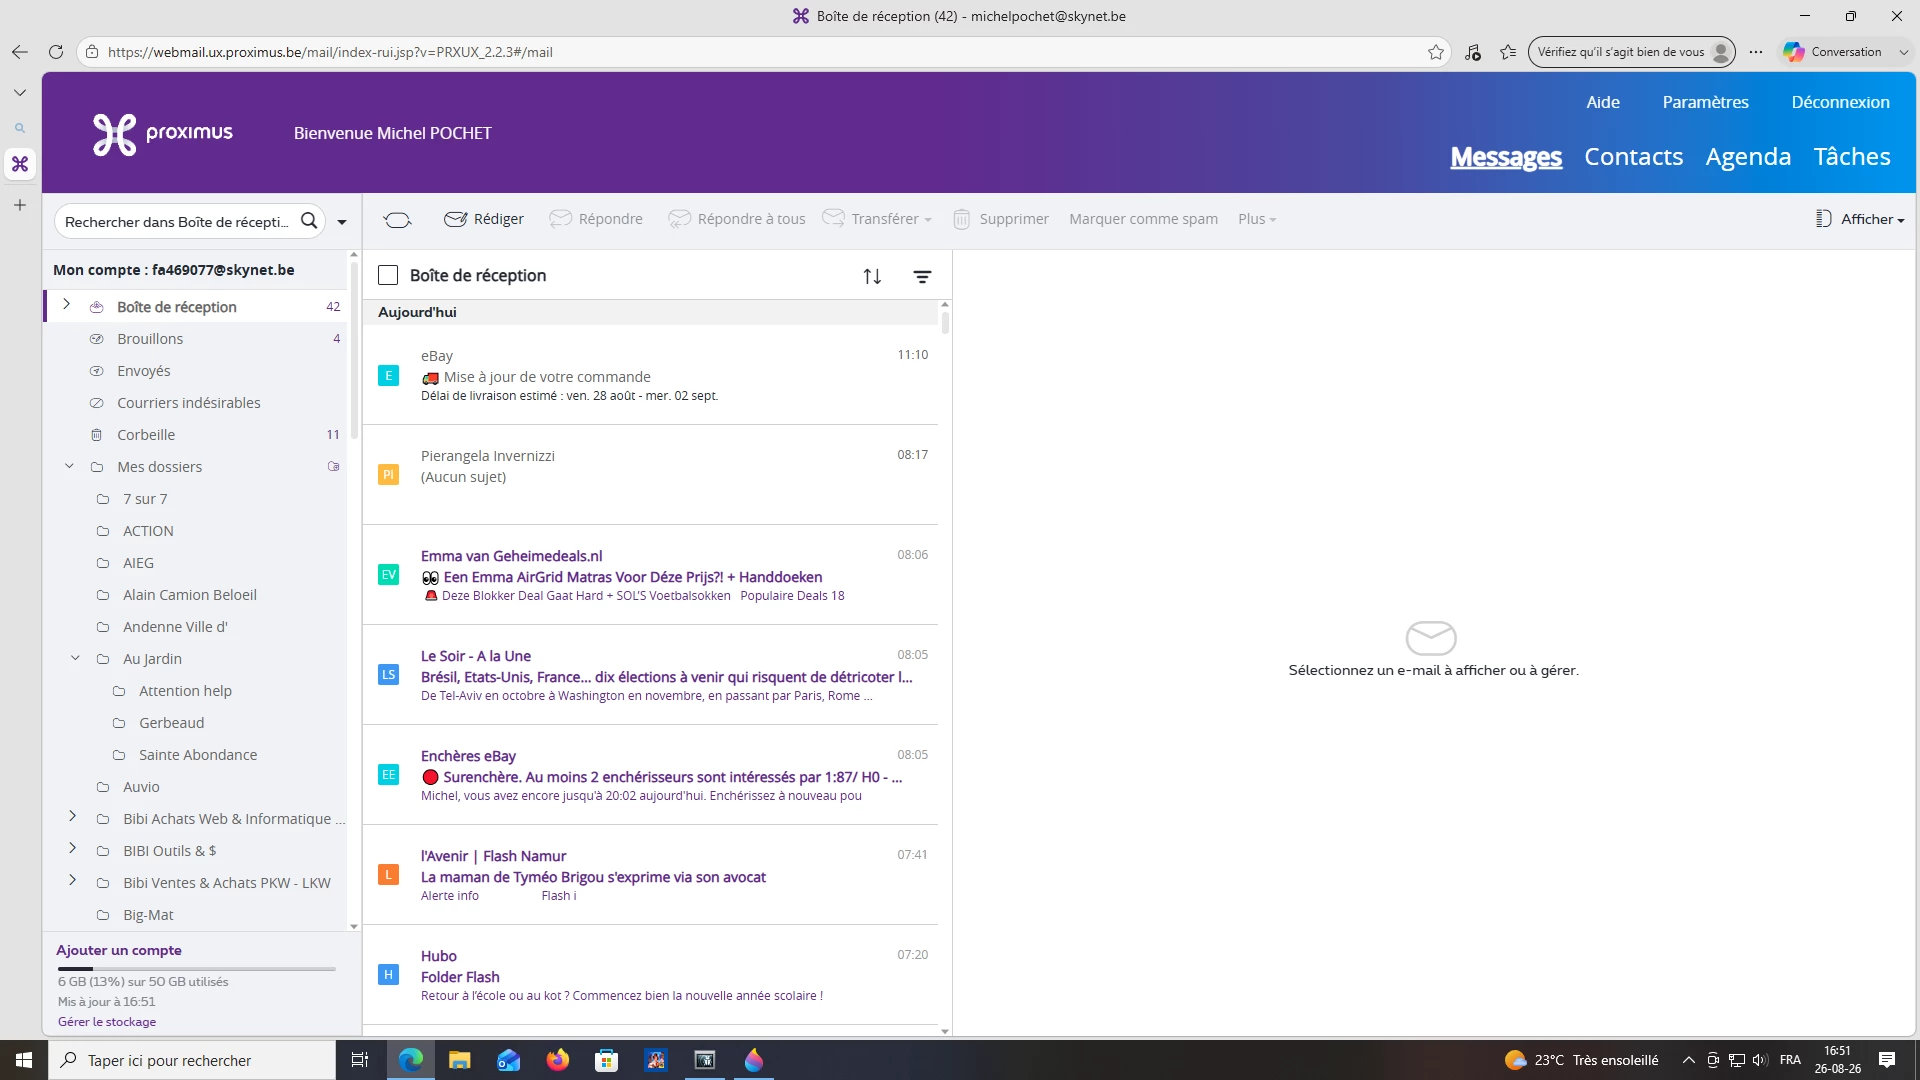Launch Firefox from the taskbar
Viewport: 1920px width, 1080px height.
[558, 1060]
